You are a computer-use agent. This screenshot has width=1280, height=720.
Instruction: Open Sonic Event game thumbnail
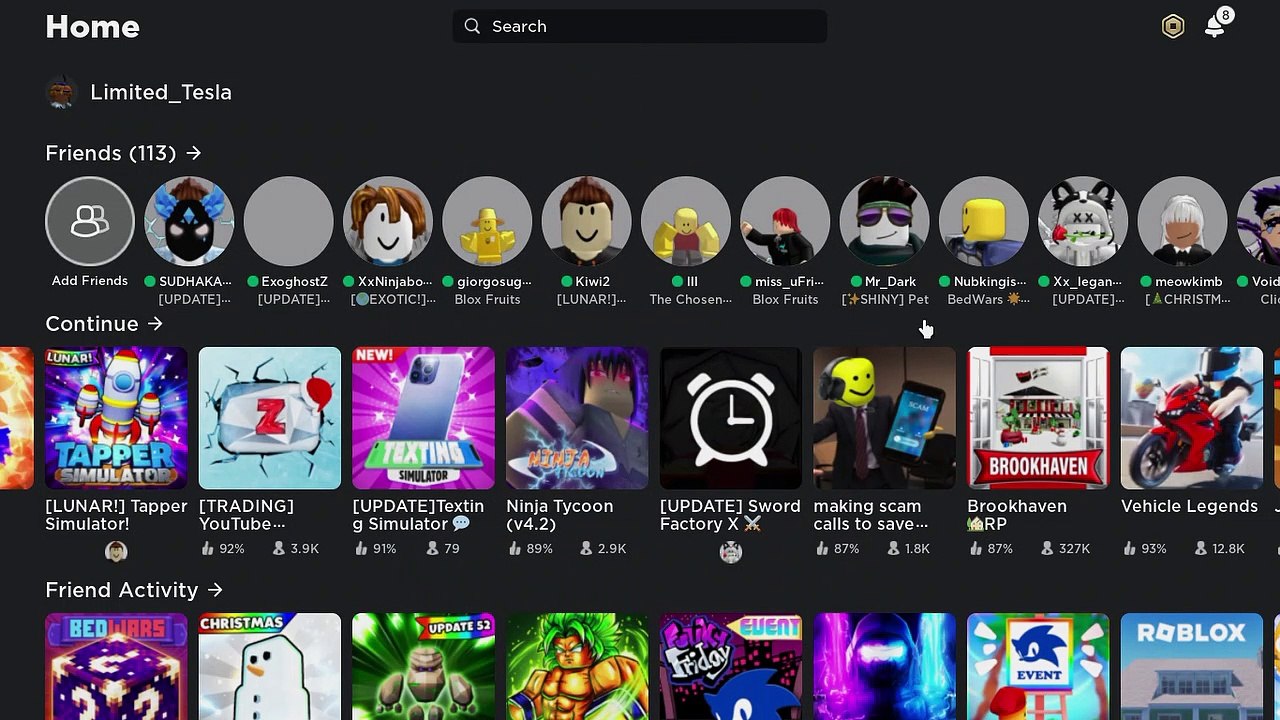[x=1038, y=667]
